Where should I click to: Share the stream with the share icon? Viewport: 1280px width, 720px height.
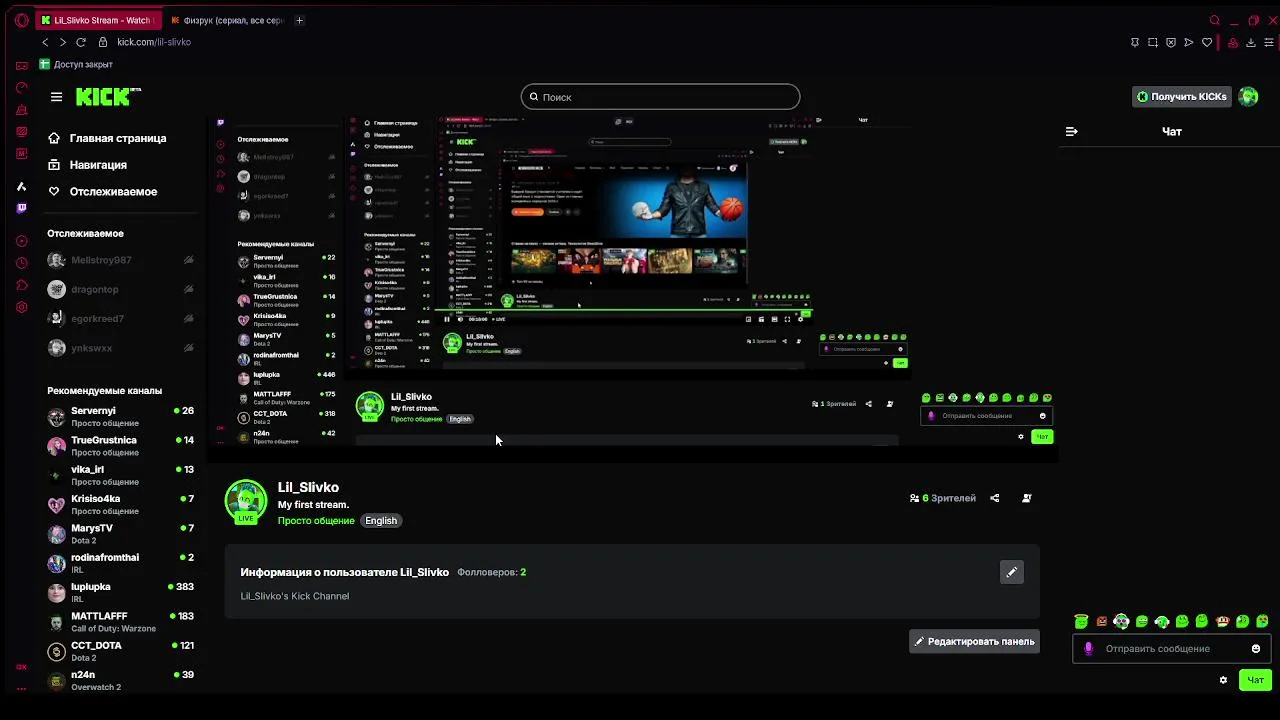tap(994, 498)
